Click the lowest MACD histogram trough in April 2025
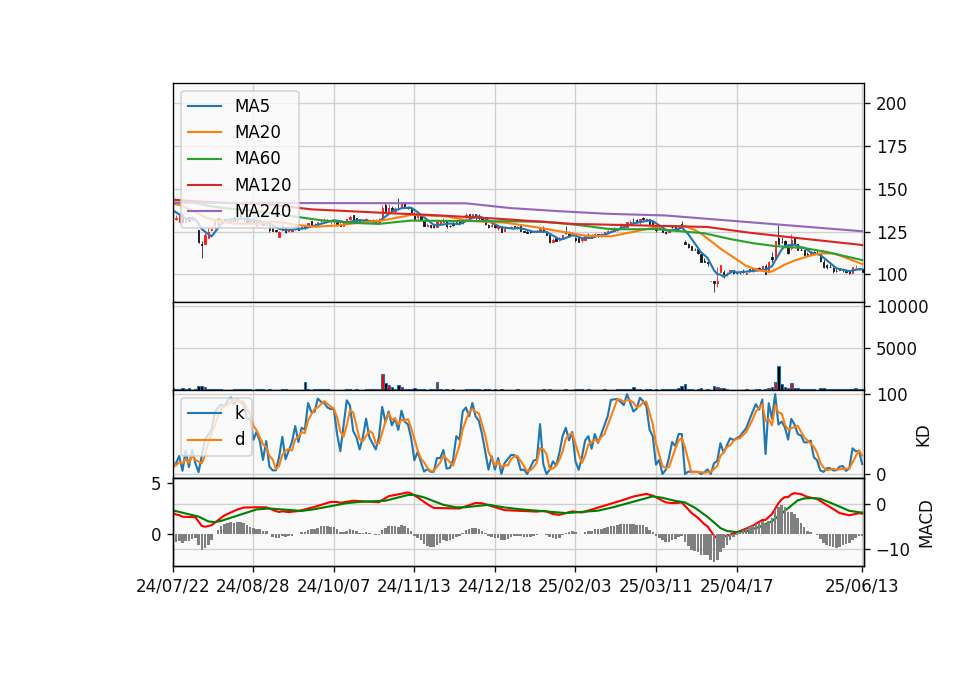960x690 pixels. click(x=714, y=548)
